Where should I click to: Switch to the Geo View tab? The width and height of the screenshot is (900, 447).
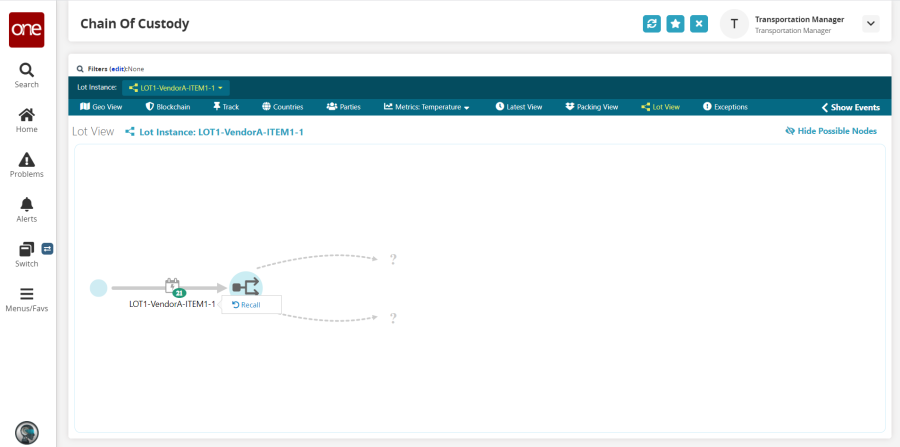[101, 107]
